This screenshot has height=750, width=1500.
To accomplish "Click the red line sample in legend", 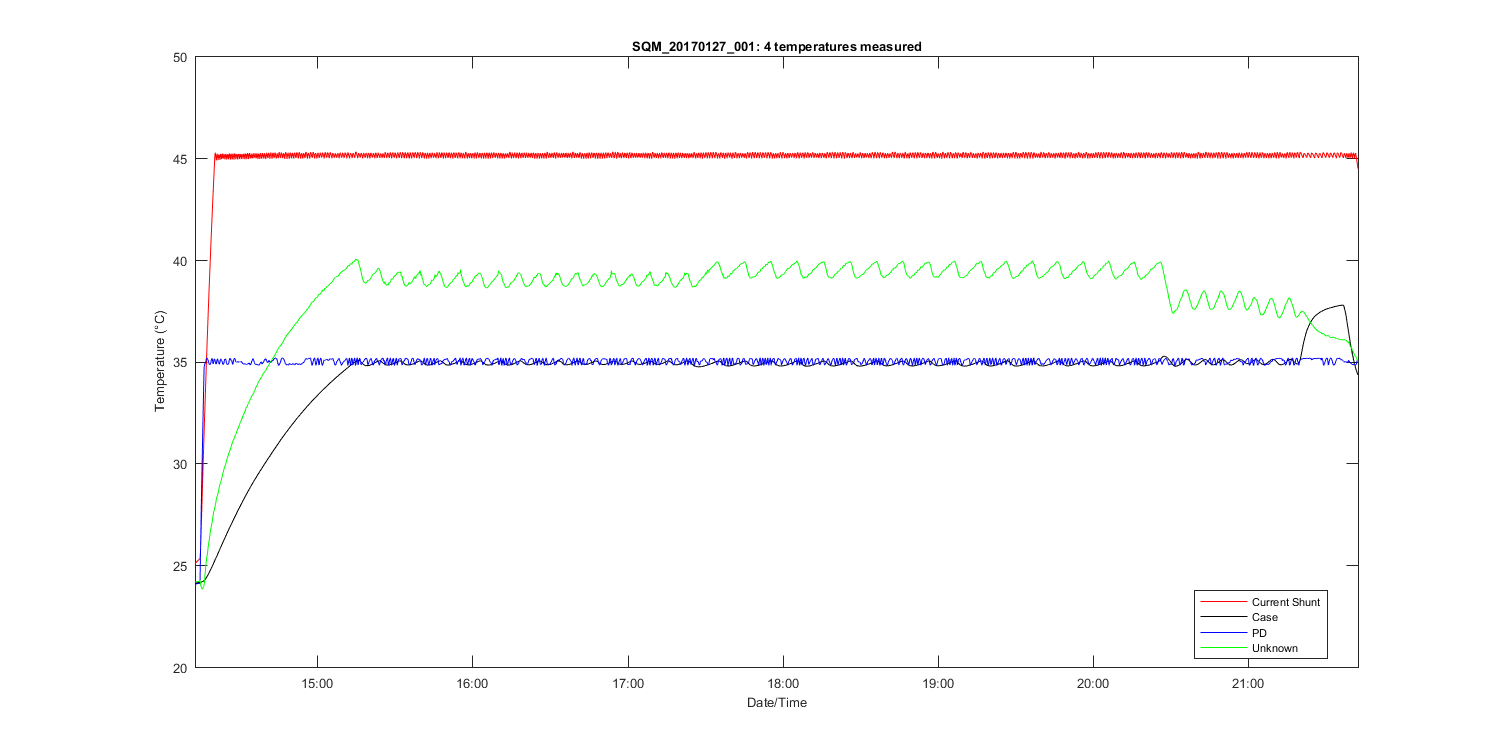I will pos(1222,602).
